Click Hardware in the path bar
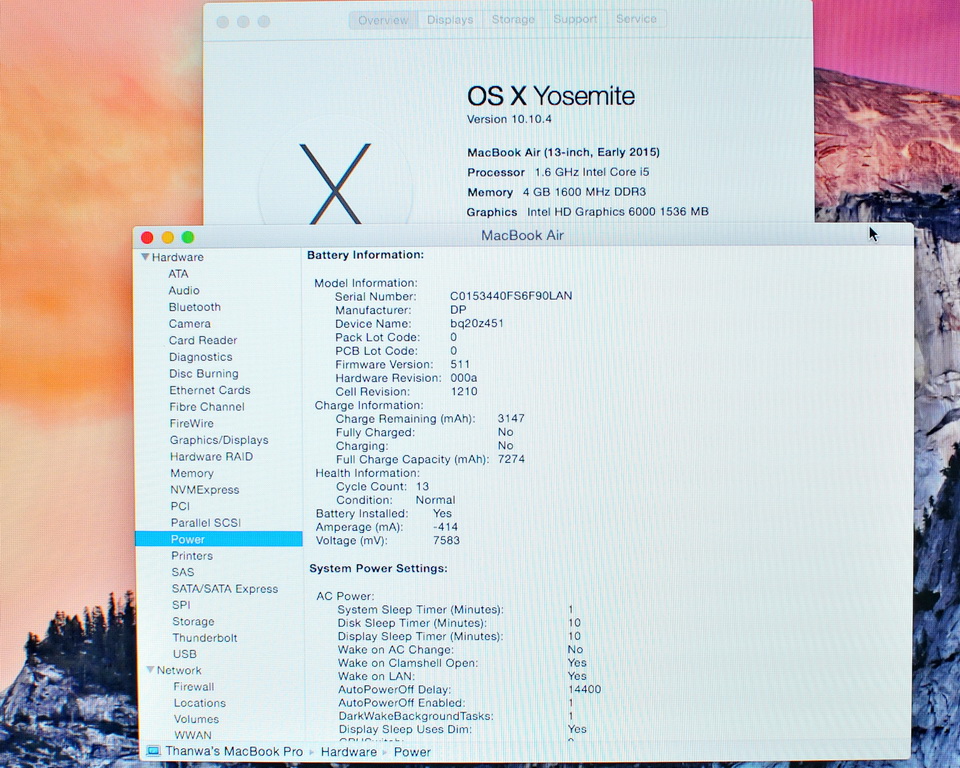The image size is (960, 768). (349, 752)
